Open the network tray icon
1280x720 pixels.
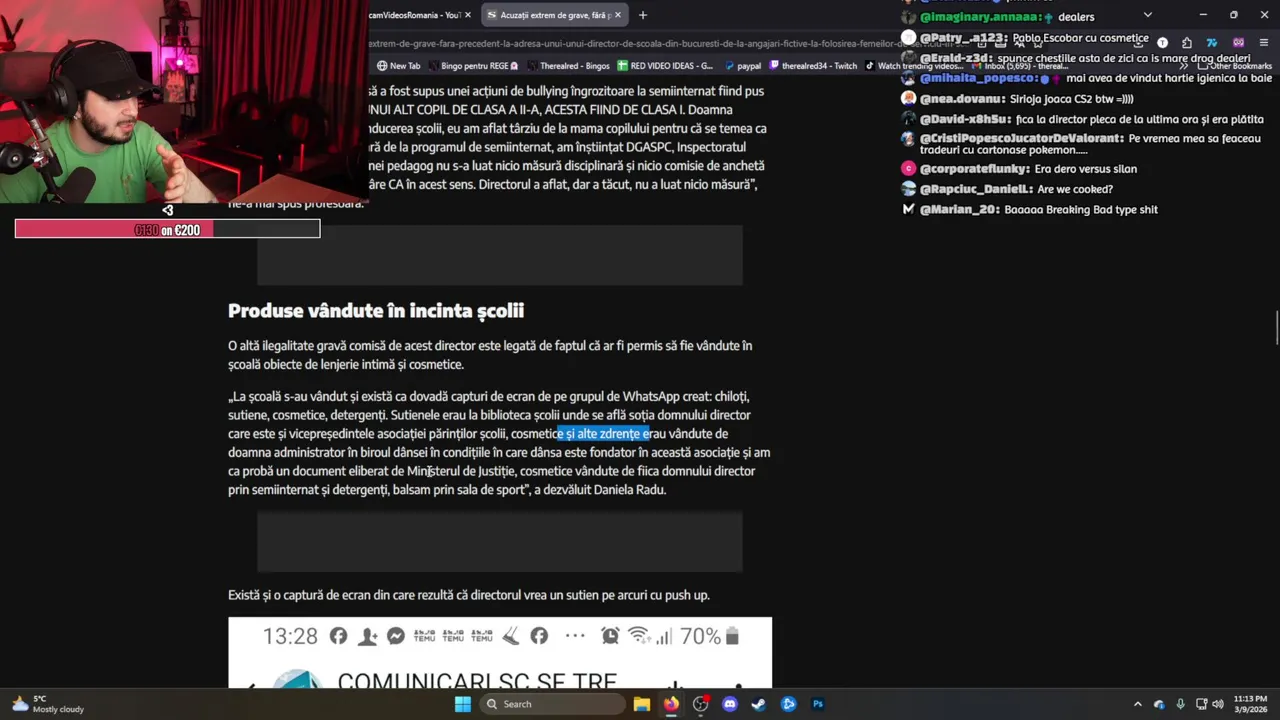coord(1201,704)
